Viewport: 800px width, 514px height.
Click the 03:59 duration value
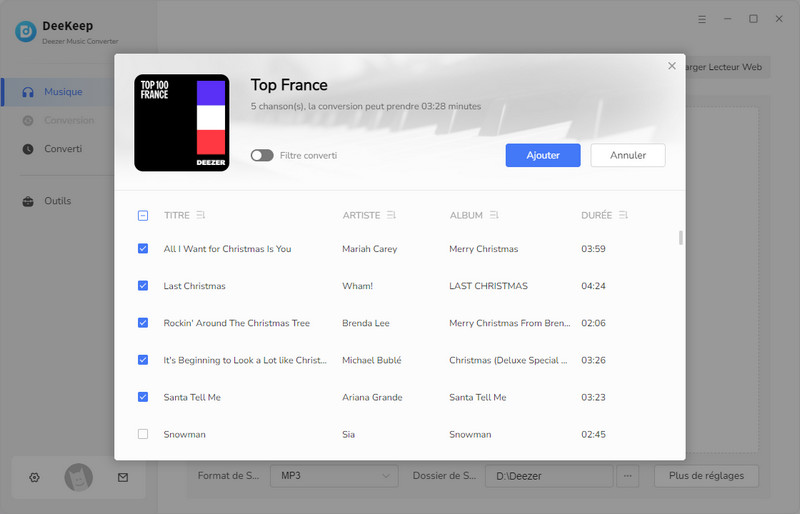pyautogui.click(x=593, y=249)
